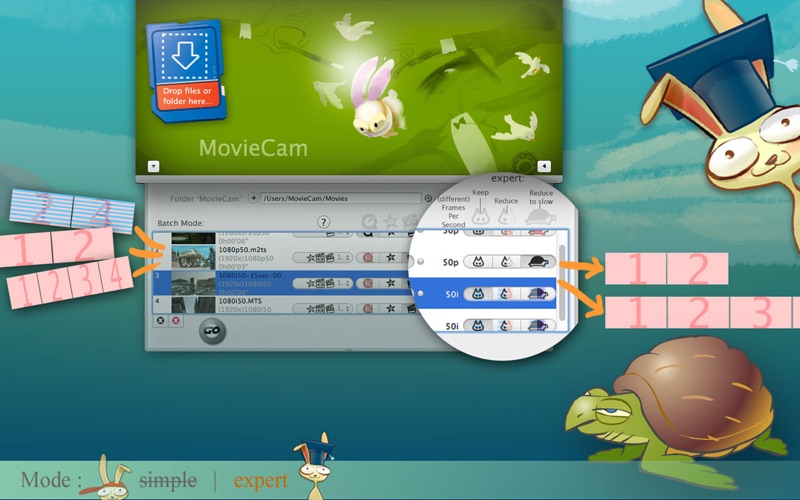The height and width of the screenshot is (500, 800).
Task: Click the file name '1080i50.MTS'
Action: pos(240,301)
